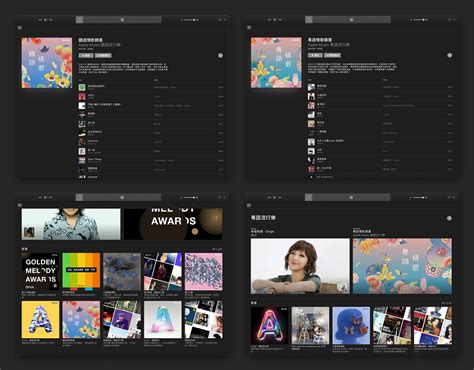This screenshot has height=370, width=474.
Task: Open the yellow letter A playlist tile
Action: pos(40,320)
